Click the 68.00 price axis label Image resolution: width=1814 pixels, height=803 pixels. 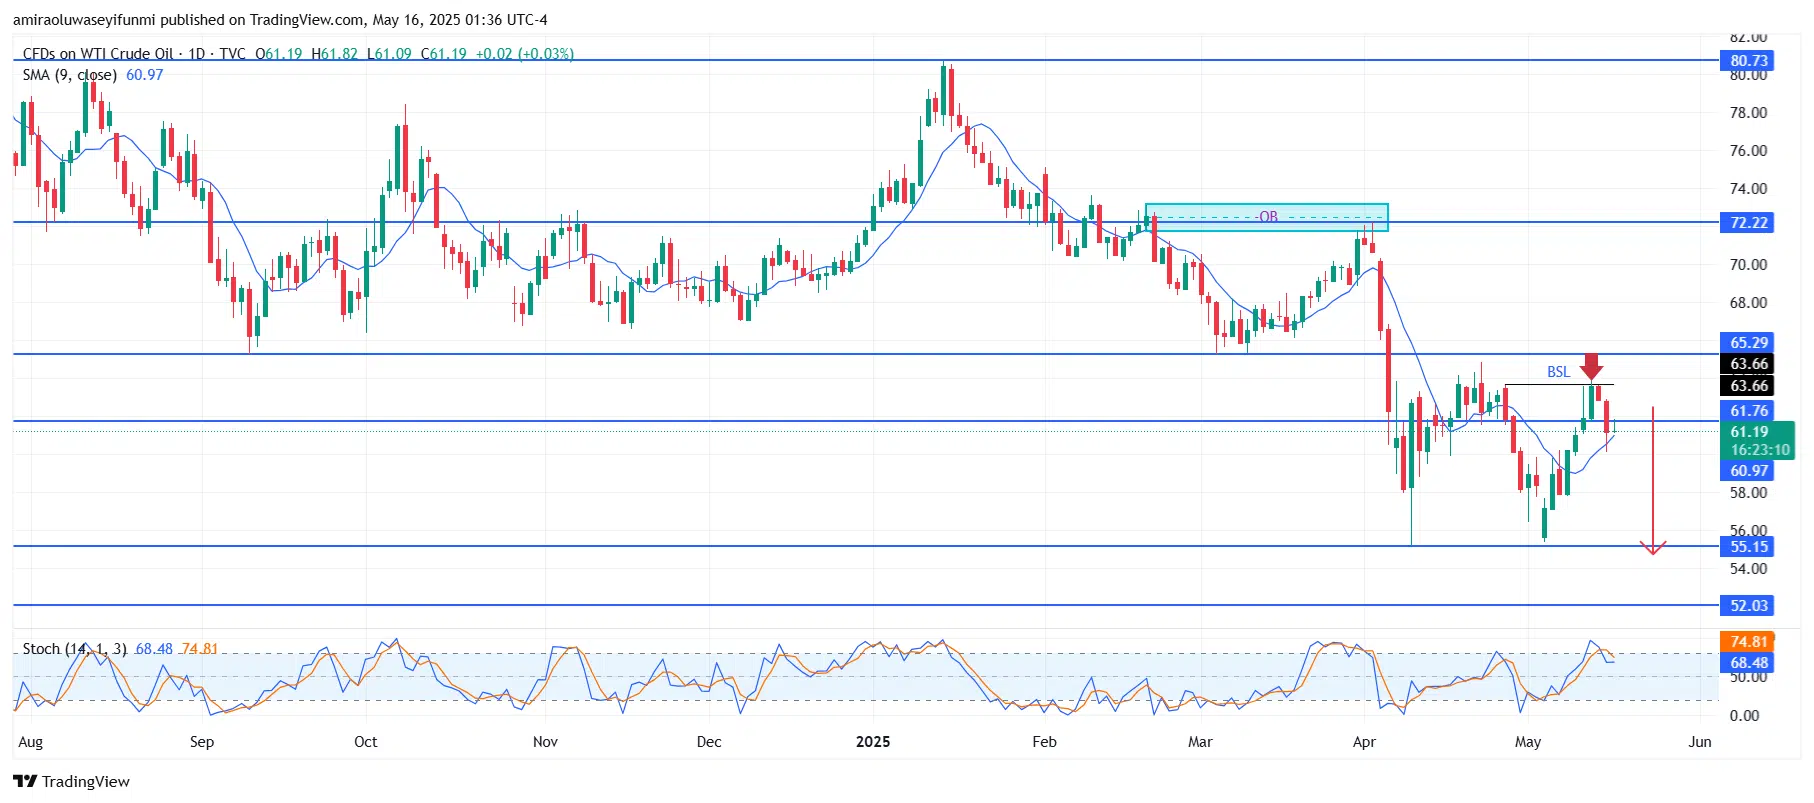tap(1749, 303)
